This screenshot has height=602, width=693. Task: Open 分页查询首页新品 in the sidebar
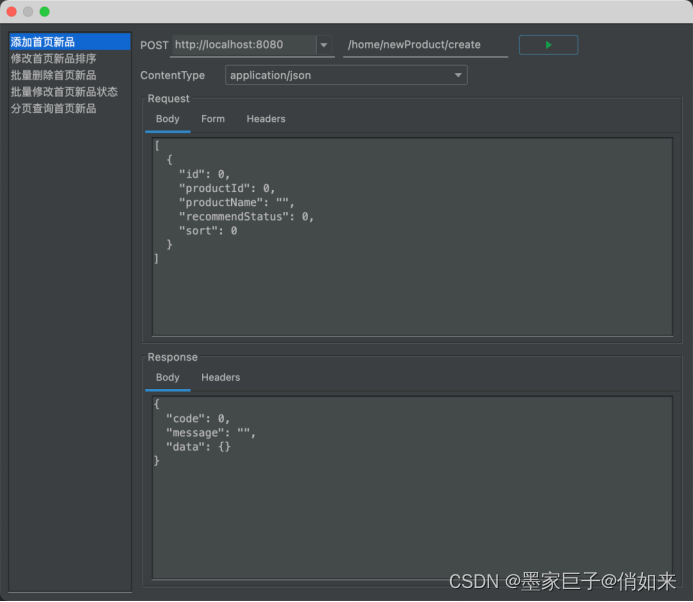(x=53, y=108)
